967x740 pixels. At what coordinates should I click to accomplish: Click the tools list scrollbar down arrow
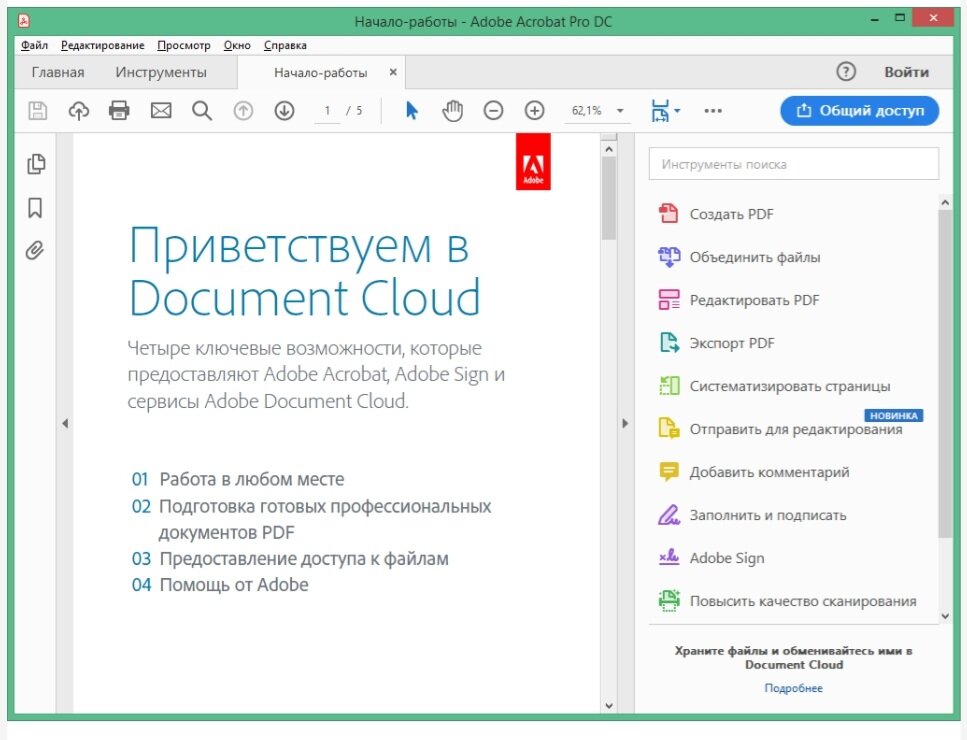coord(945,616)
